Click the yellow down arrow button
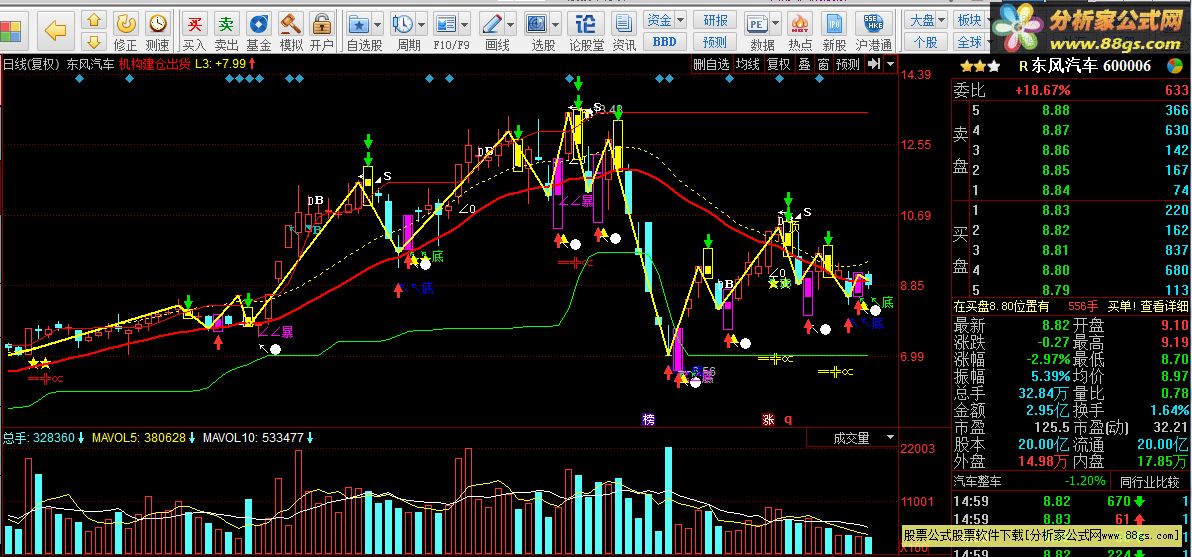The height and width of the screenshot is (557, 1192). pyautogui.click(x=94, y=41)
